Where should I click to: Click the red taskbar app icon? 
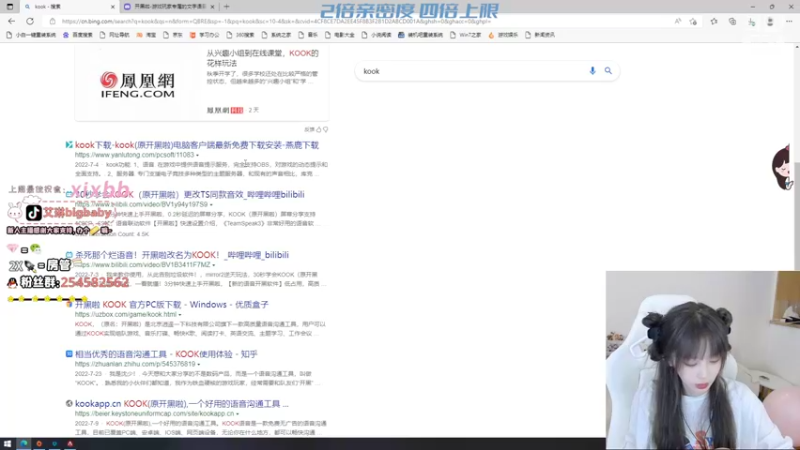point(70,444)
